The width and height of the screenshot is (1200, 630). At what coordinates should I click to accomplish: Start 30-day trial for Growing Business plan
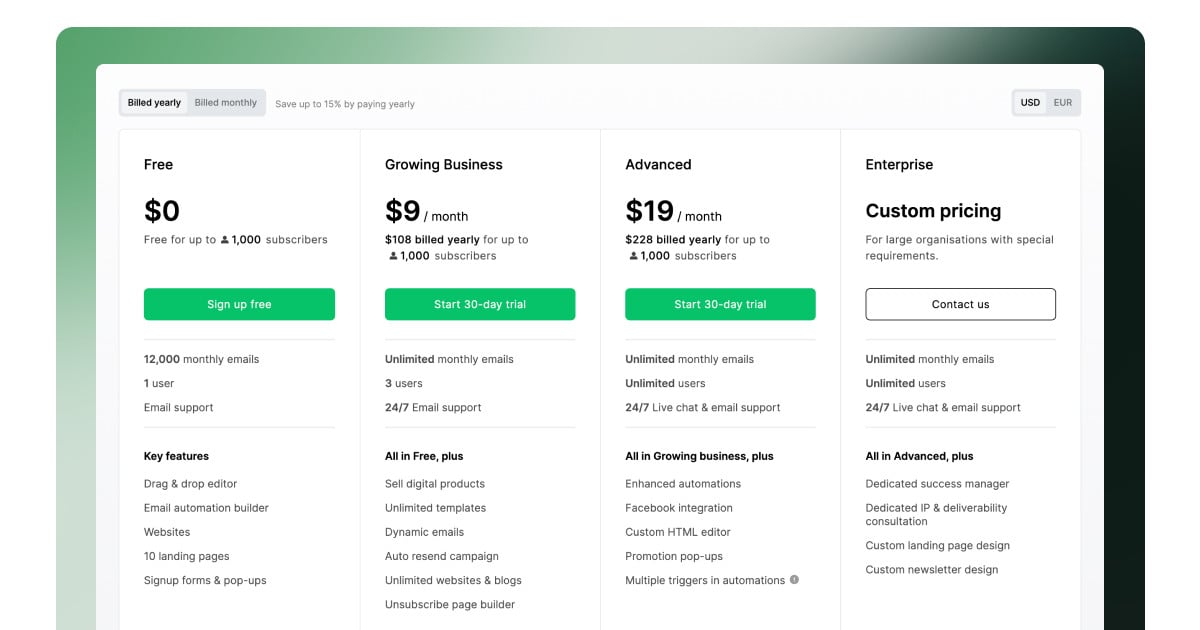click(x=480, y=304)
